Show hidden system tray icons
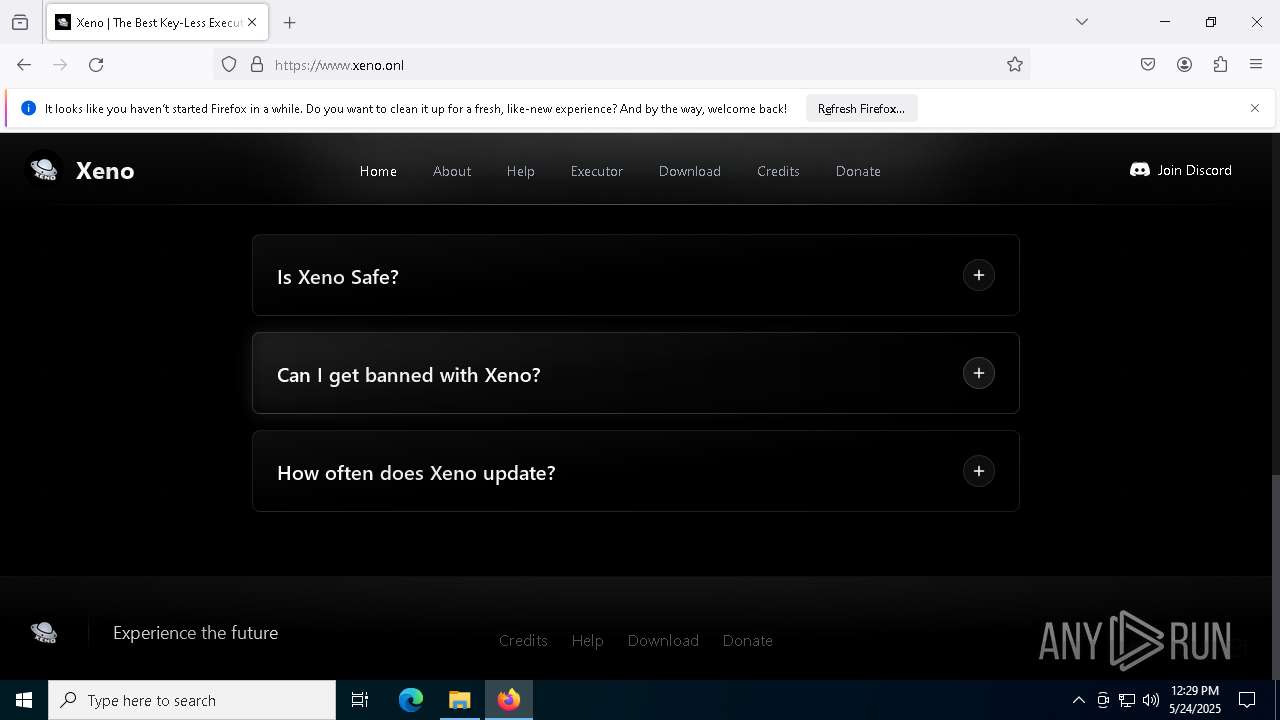The width and height of the screenshot is (1280, 720). (1079, 700)
